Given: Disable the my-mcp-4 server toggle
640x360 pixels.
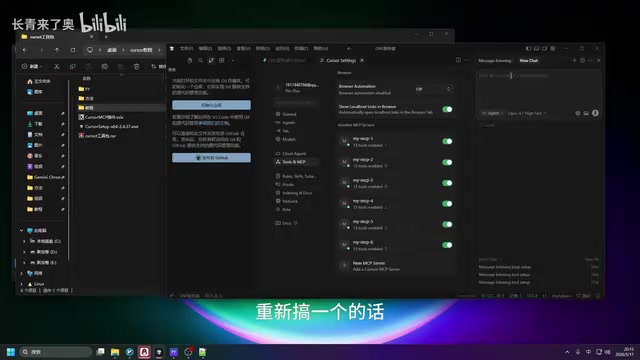Looking at the screenshot, I should point(447,203).
